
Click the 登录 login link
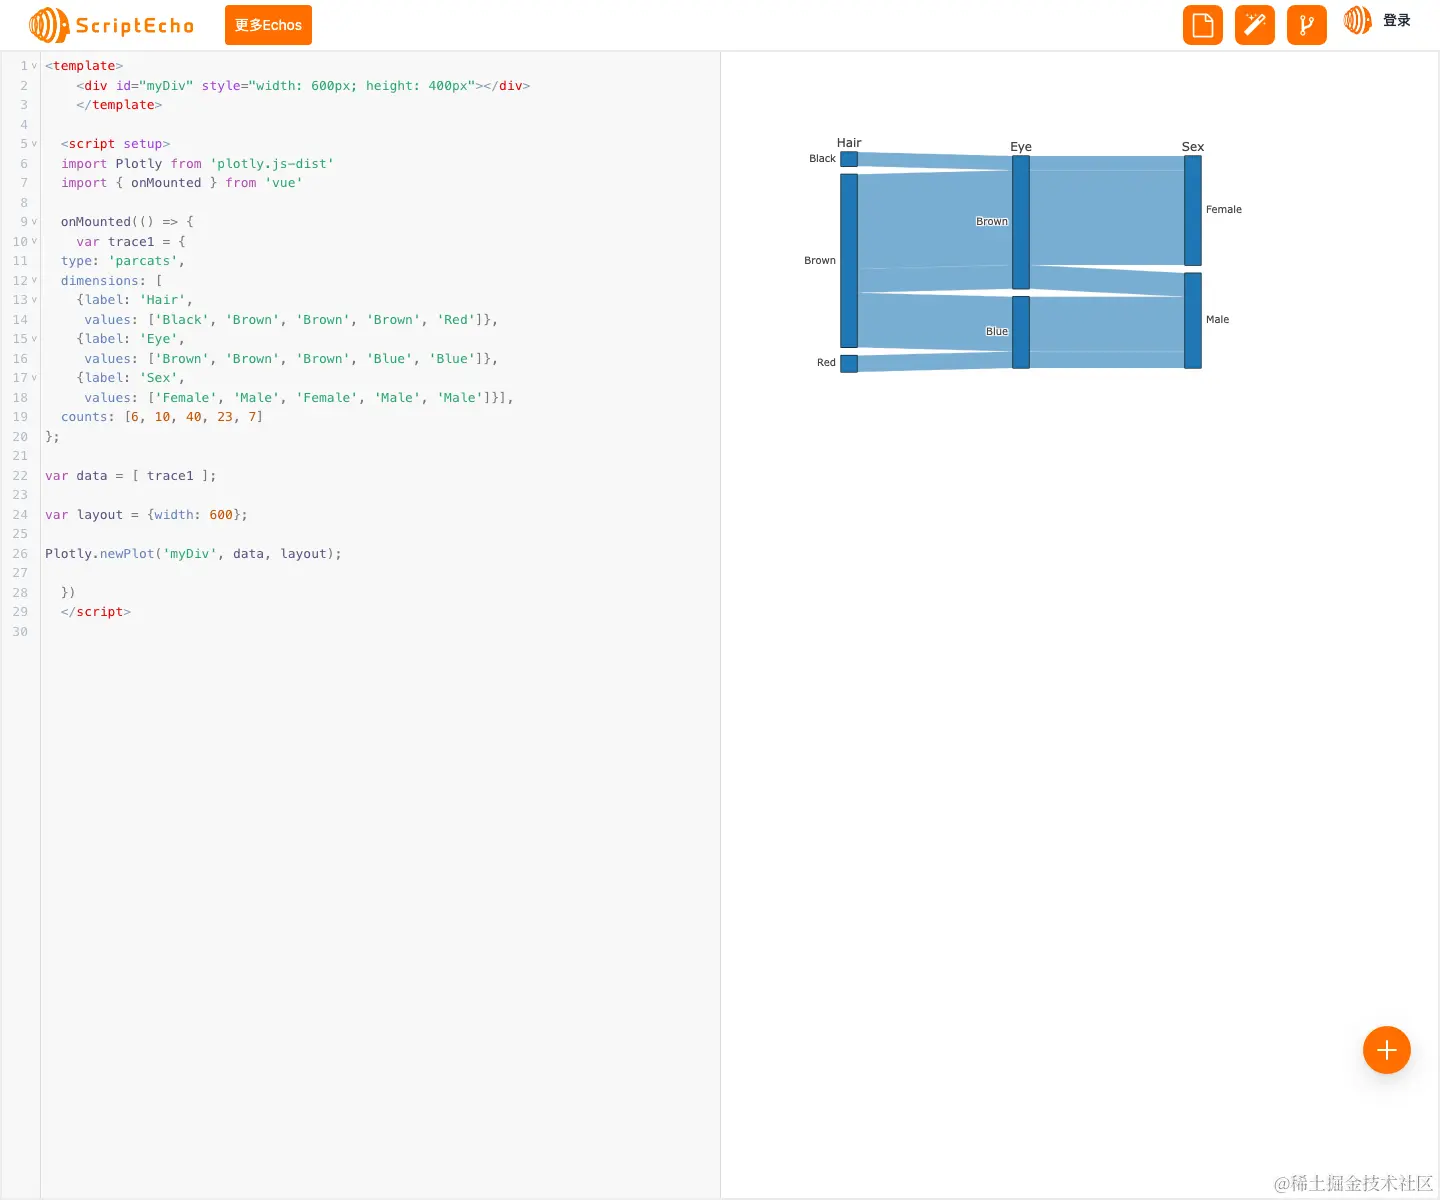(1397, 20)
